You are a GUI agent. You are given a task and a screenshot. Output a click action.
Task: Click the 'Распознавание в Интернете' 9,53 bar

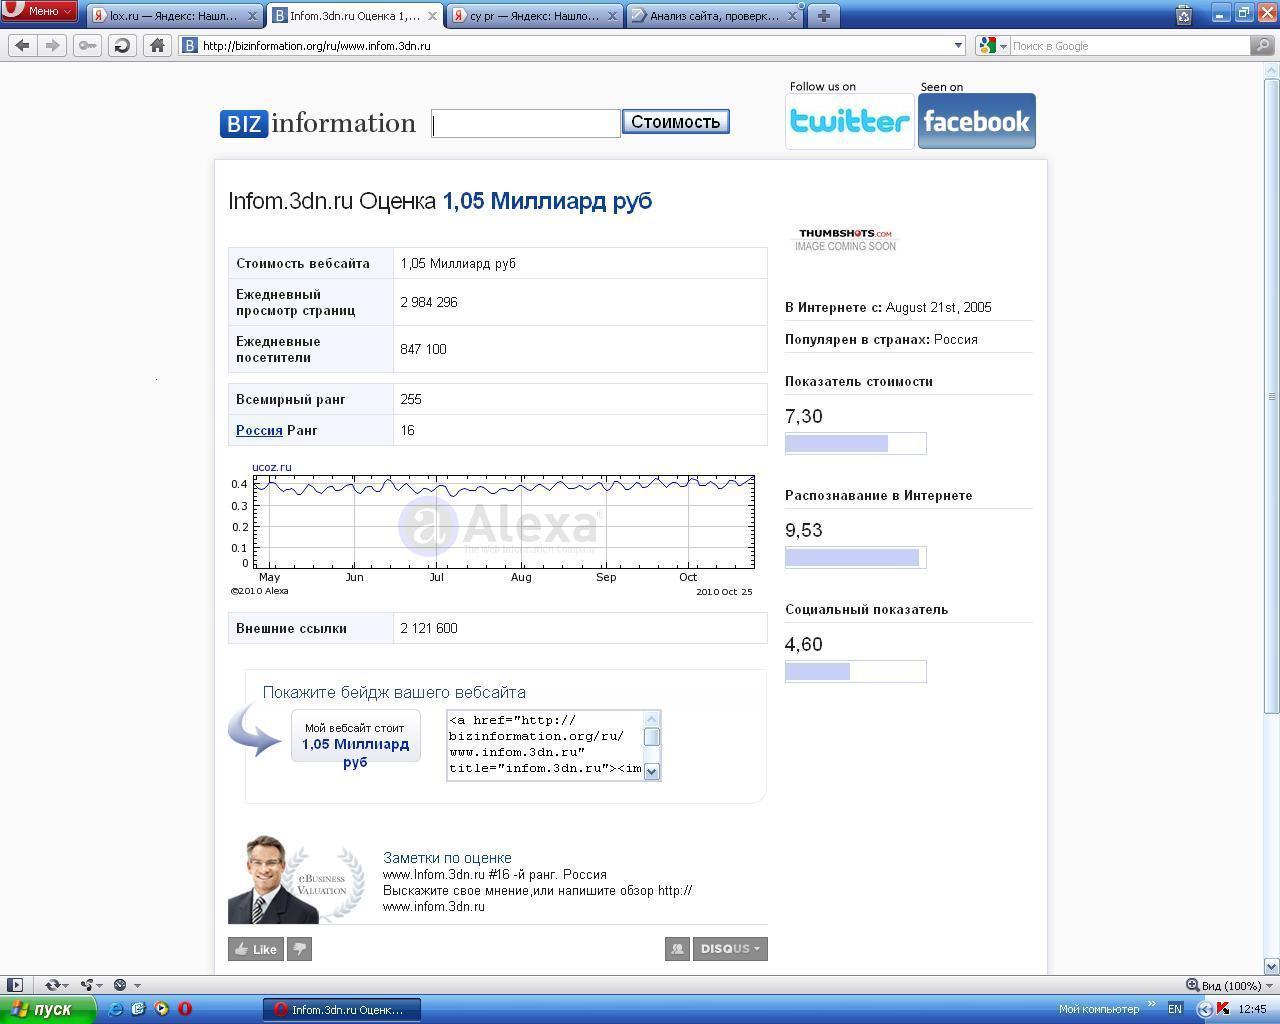(x=856, y=557)
